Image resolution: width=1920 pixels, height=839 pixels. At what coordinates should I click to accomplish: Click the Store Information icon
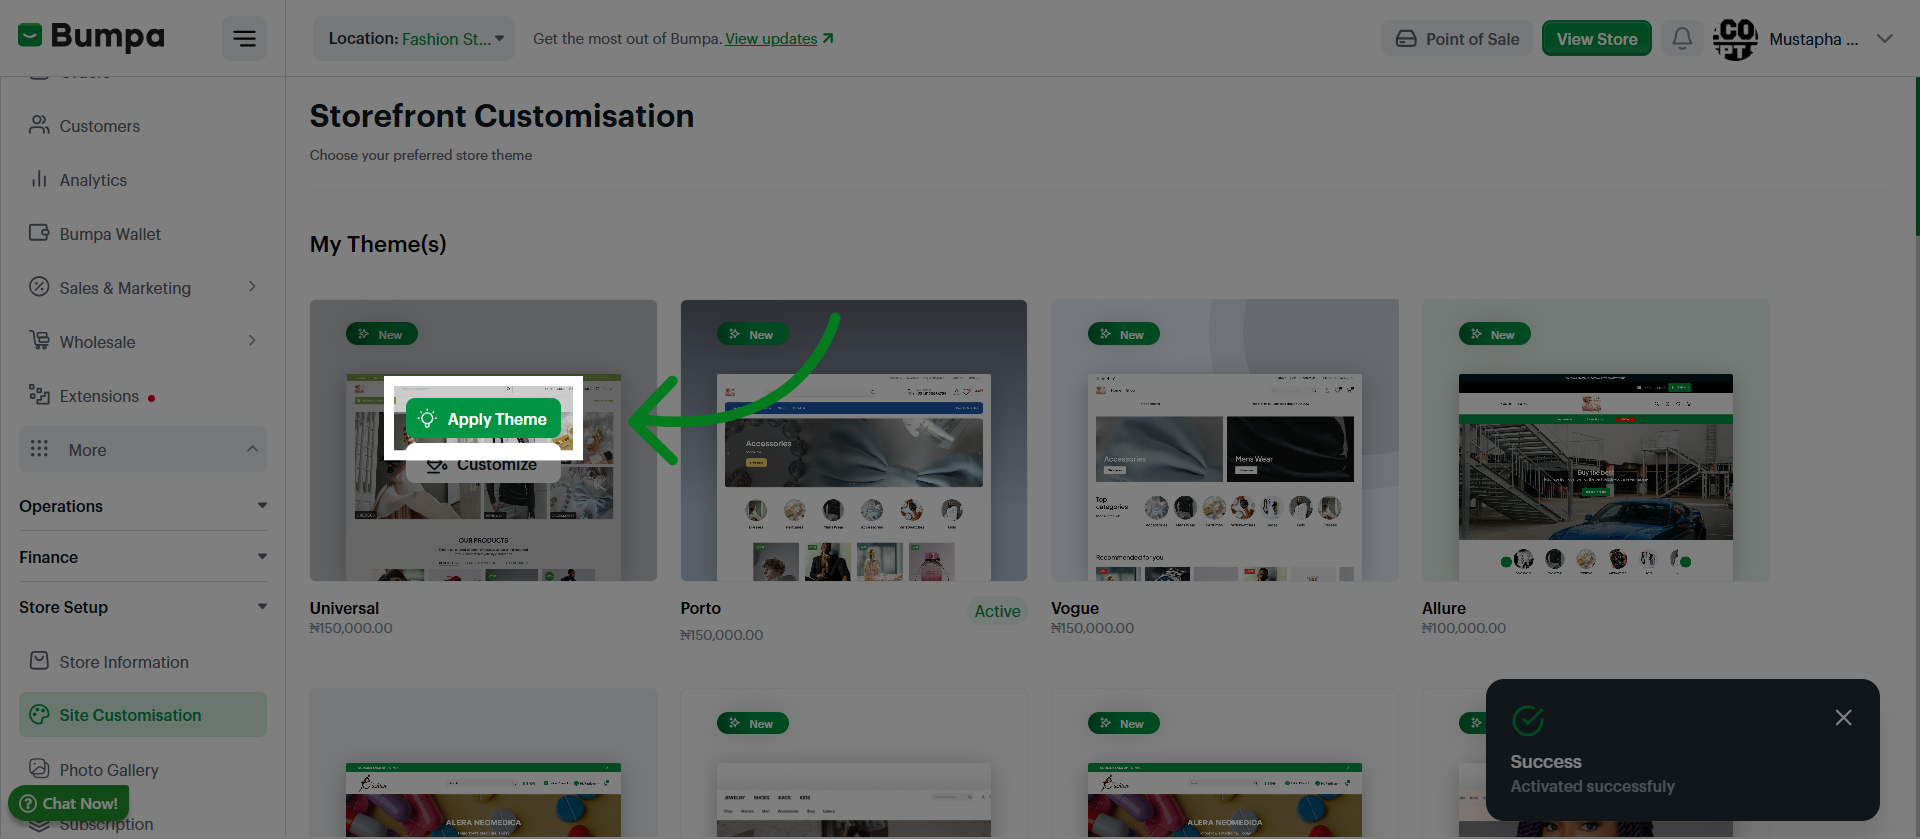click(x=39, y=661)
